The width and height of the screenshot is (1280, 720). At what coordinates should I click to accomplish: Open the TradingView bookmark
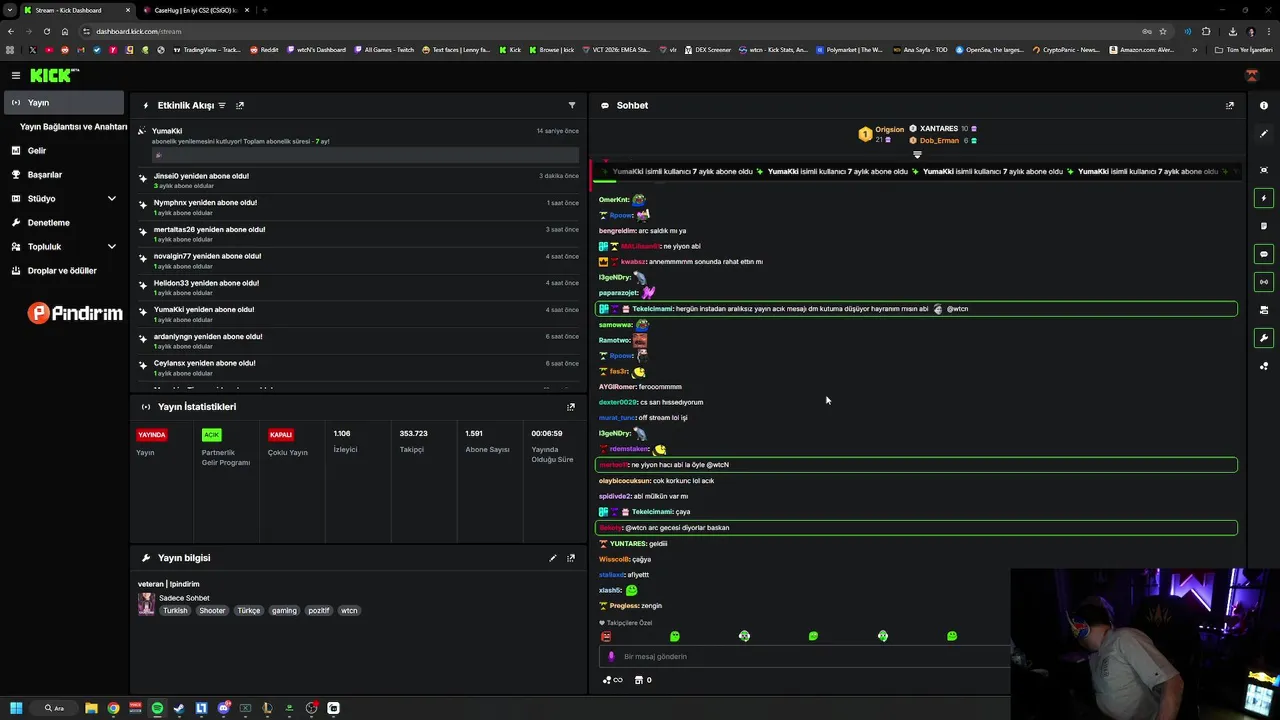(x=207, y=50)
